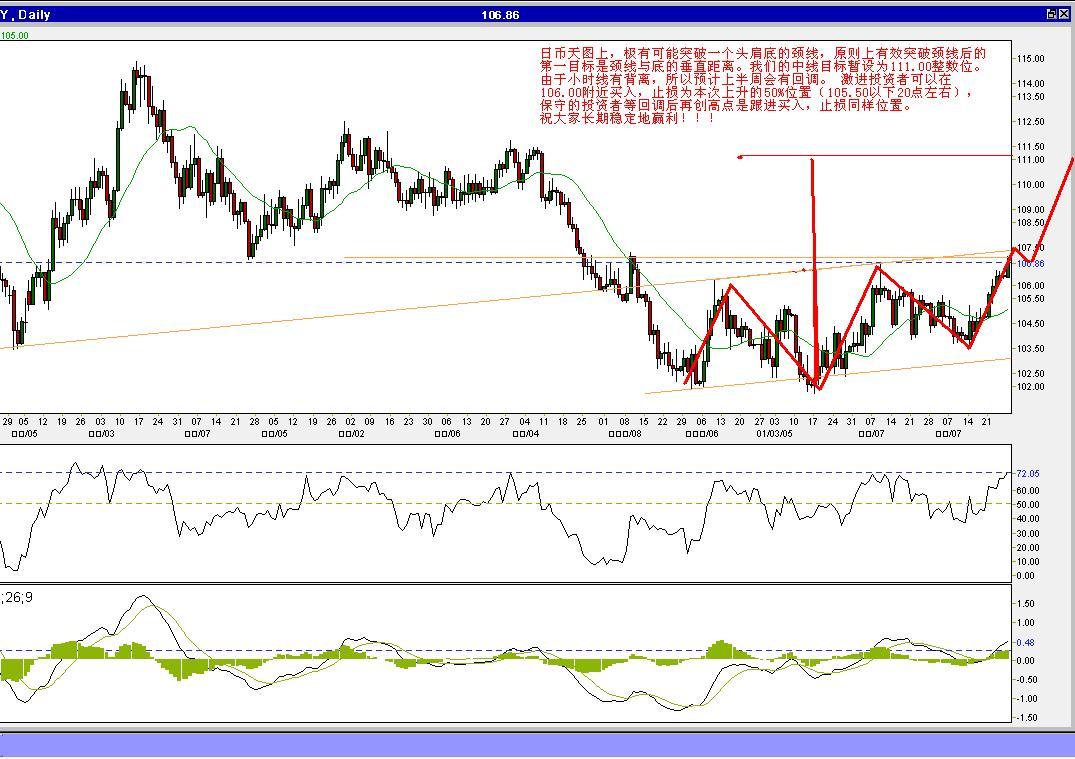The image size is (1075, 759).
Task: Click the 102.00 price axis label
Action: (x=1031, y=387)
